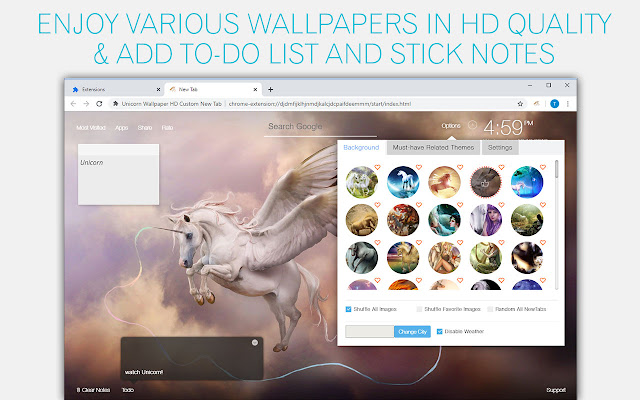Click the Rate link
This screenshot has width=640, height=400.
[167, 128]
